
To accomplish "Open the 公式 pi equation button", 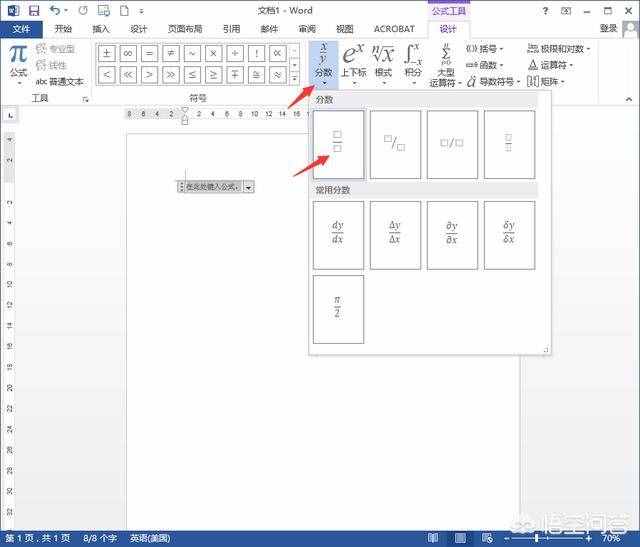I will pyautogui.click(x=18, y=64).
